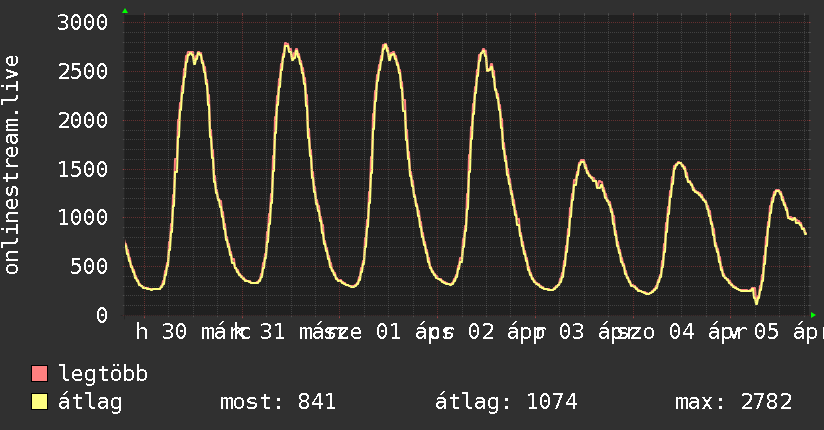Image resolution: width=824 pixels, height=430 pixels.
Task: Click the 2000 y-axis label
Action: click(83, 120)
